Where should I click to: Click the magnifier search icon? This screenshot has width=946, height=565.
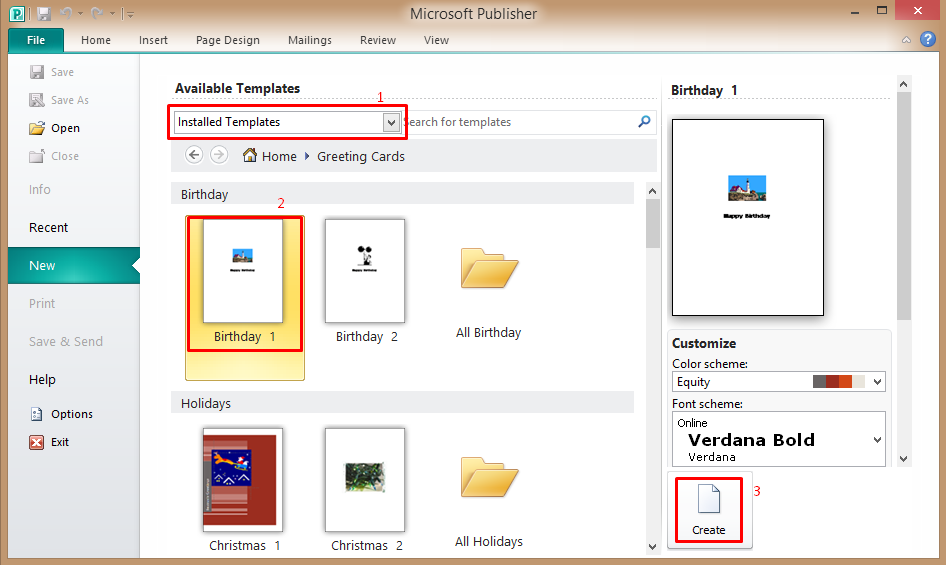point(644,121)
